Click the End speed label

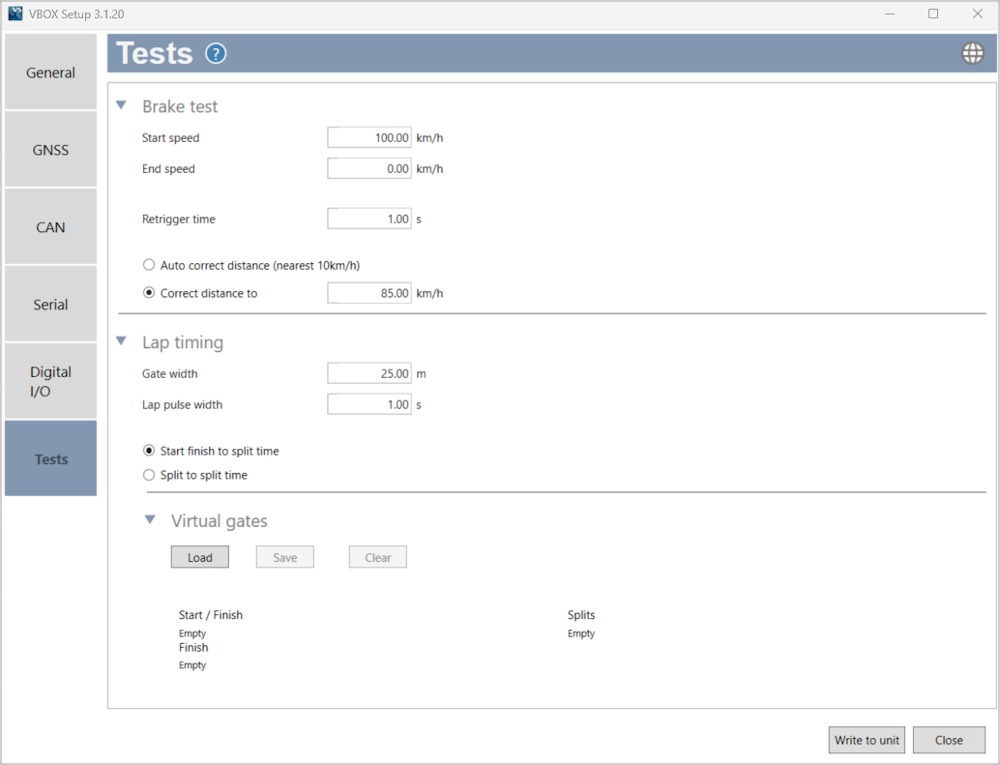tap(168, 168)
